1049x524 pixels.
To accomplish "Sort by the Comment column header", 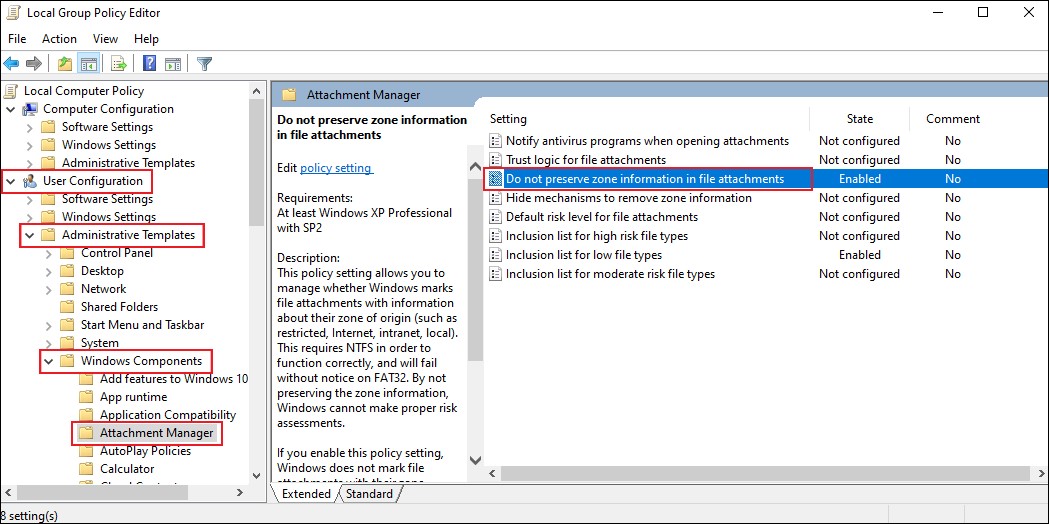I will pos(953,118).
